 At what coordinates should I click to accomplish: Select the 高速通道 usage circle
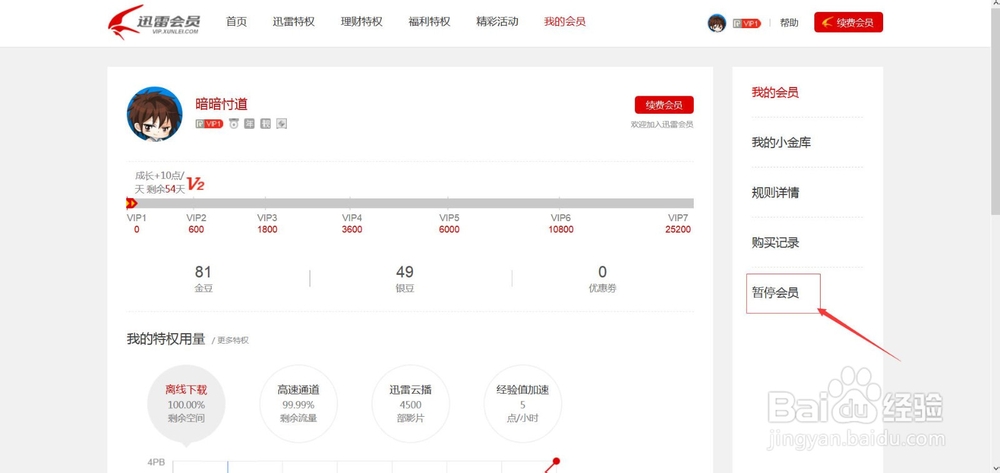pyautogui.click(x=298, y=404)
